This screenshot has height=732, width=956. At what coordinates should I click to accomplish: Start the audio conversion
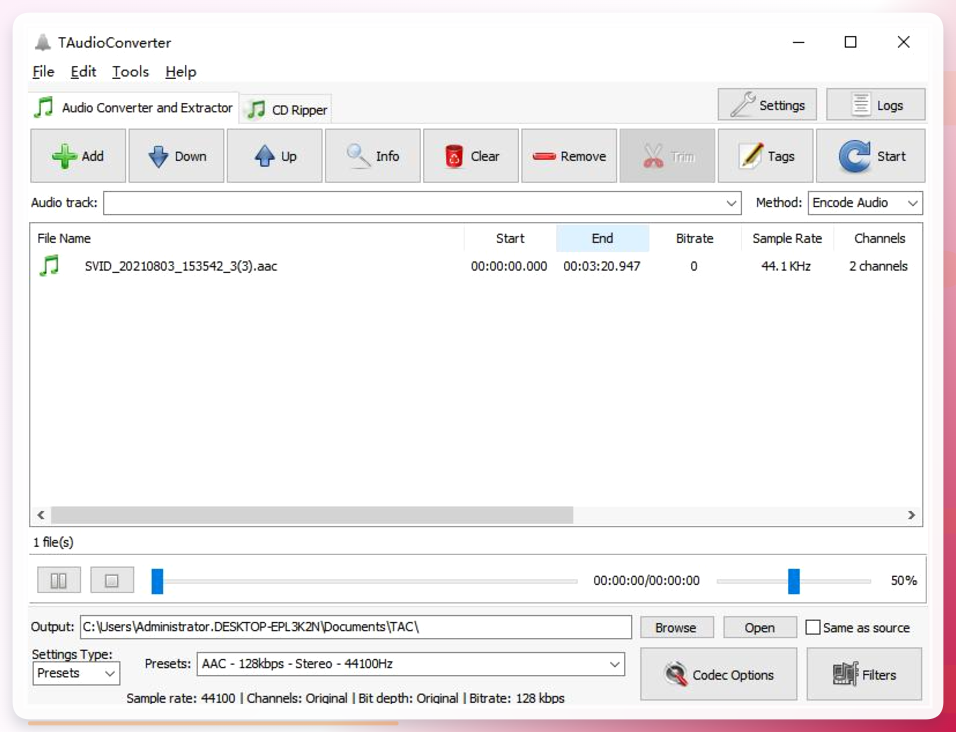[x=871, y=155]
